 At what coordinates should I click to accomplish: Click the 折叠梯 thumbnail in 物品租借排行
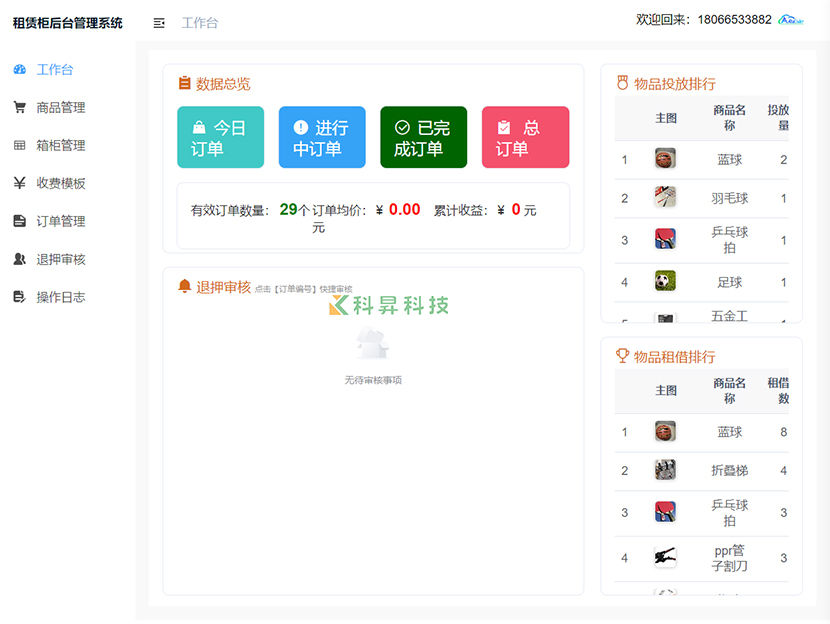[x=665, y=470]
